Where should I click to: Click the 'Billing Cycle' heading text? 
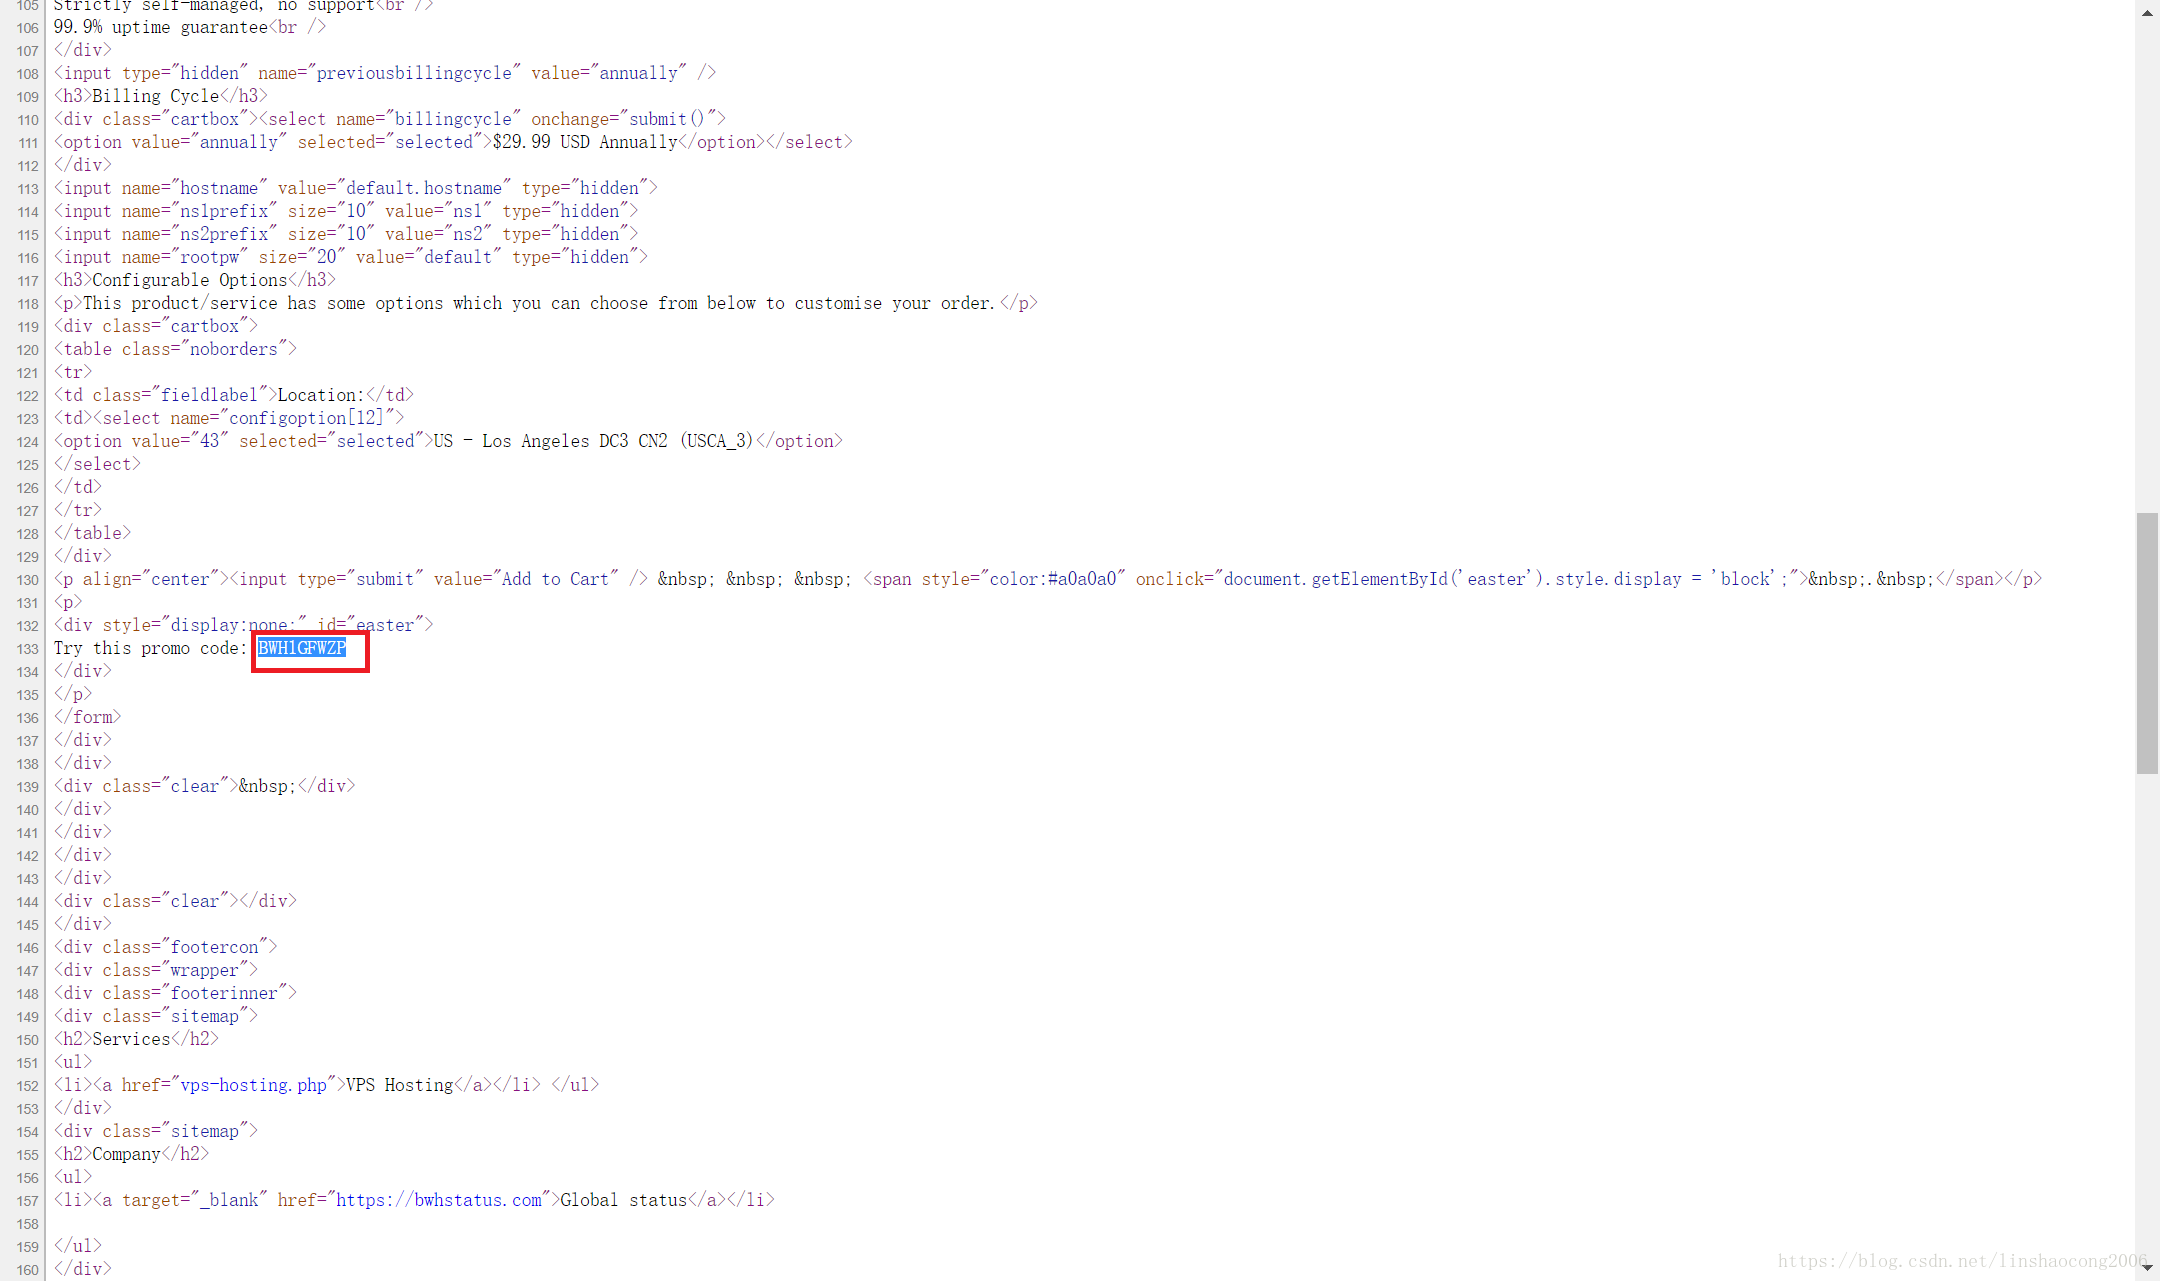pos(155,96)
